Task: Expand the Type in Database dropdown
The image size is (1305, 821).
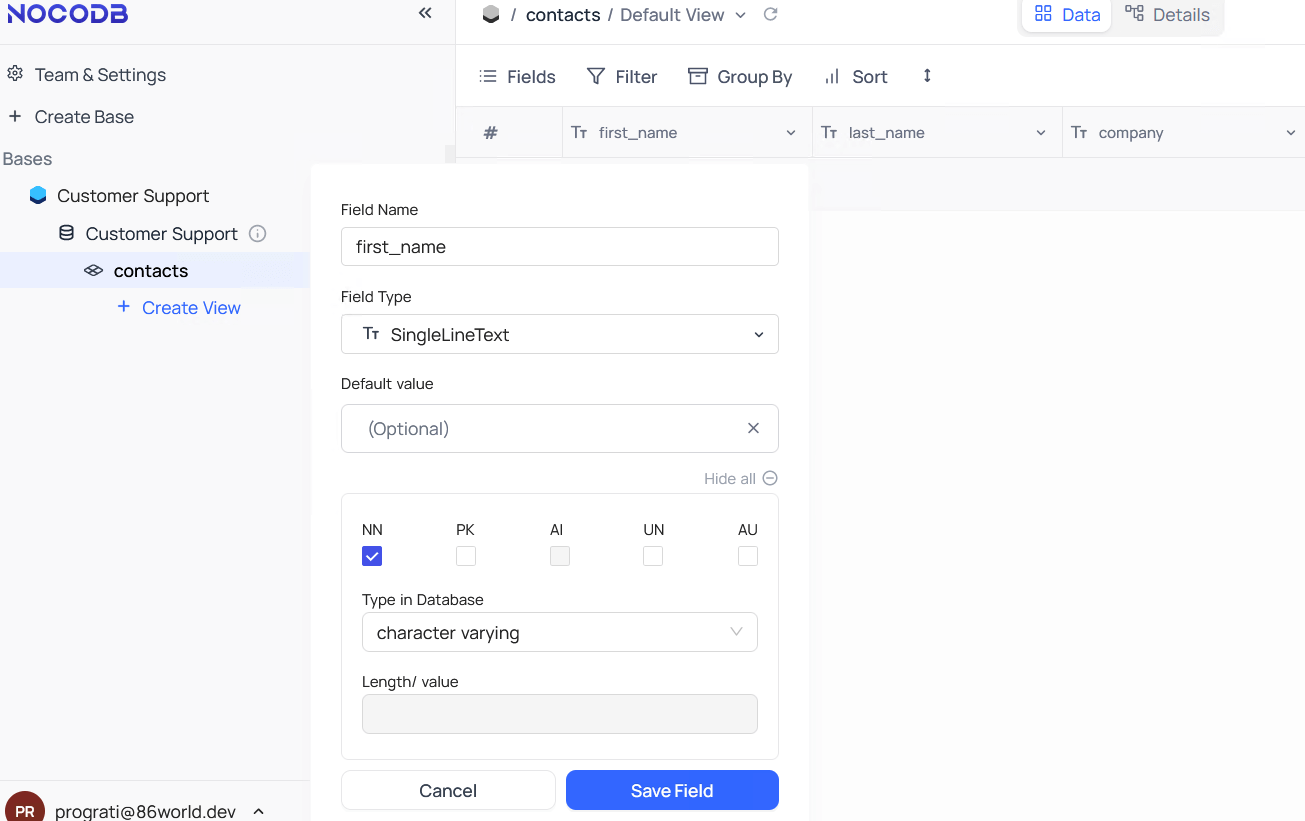Action: (x=559, y=632)
